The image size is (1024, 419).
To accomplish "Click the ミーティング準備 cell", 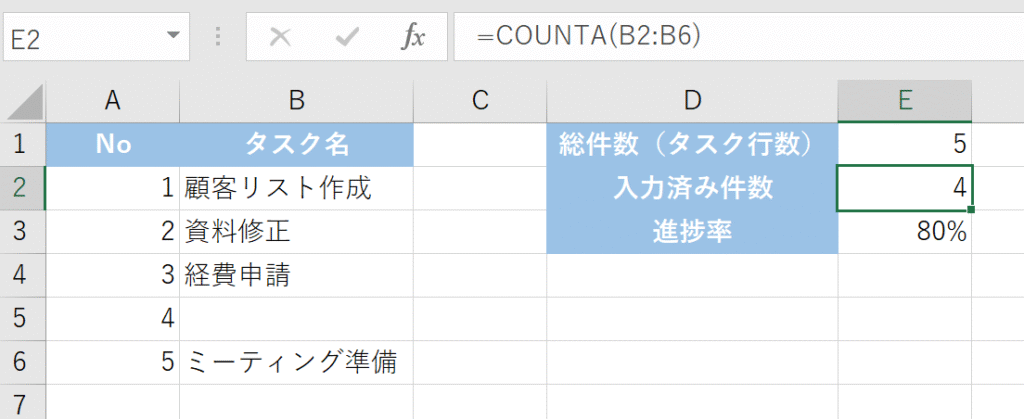I will coord(296,362).
